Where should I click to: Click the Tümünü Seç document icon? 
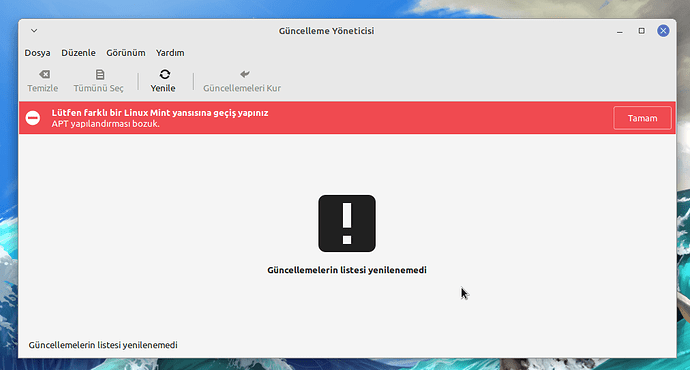click(x=100, y=74)
